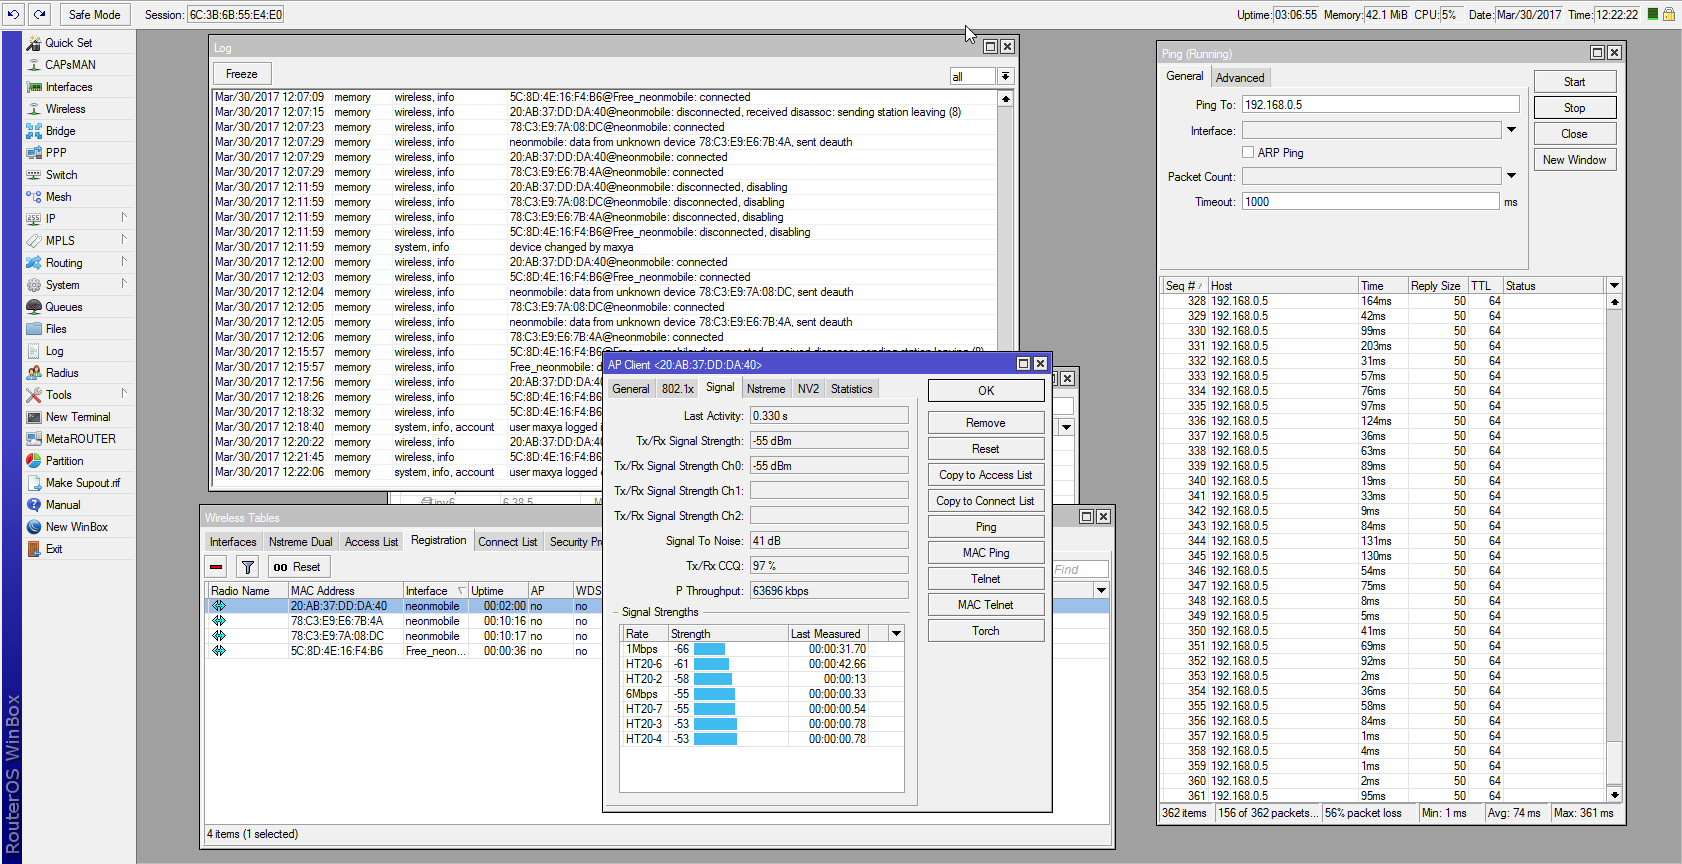
Task: Expand the IP submenu in sidebar
Action: click(x=124, y=217)
